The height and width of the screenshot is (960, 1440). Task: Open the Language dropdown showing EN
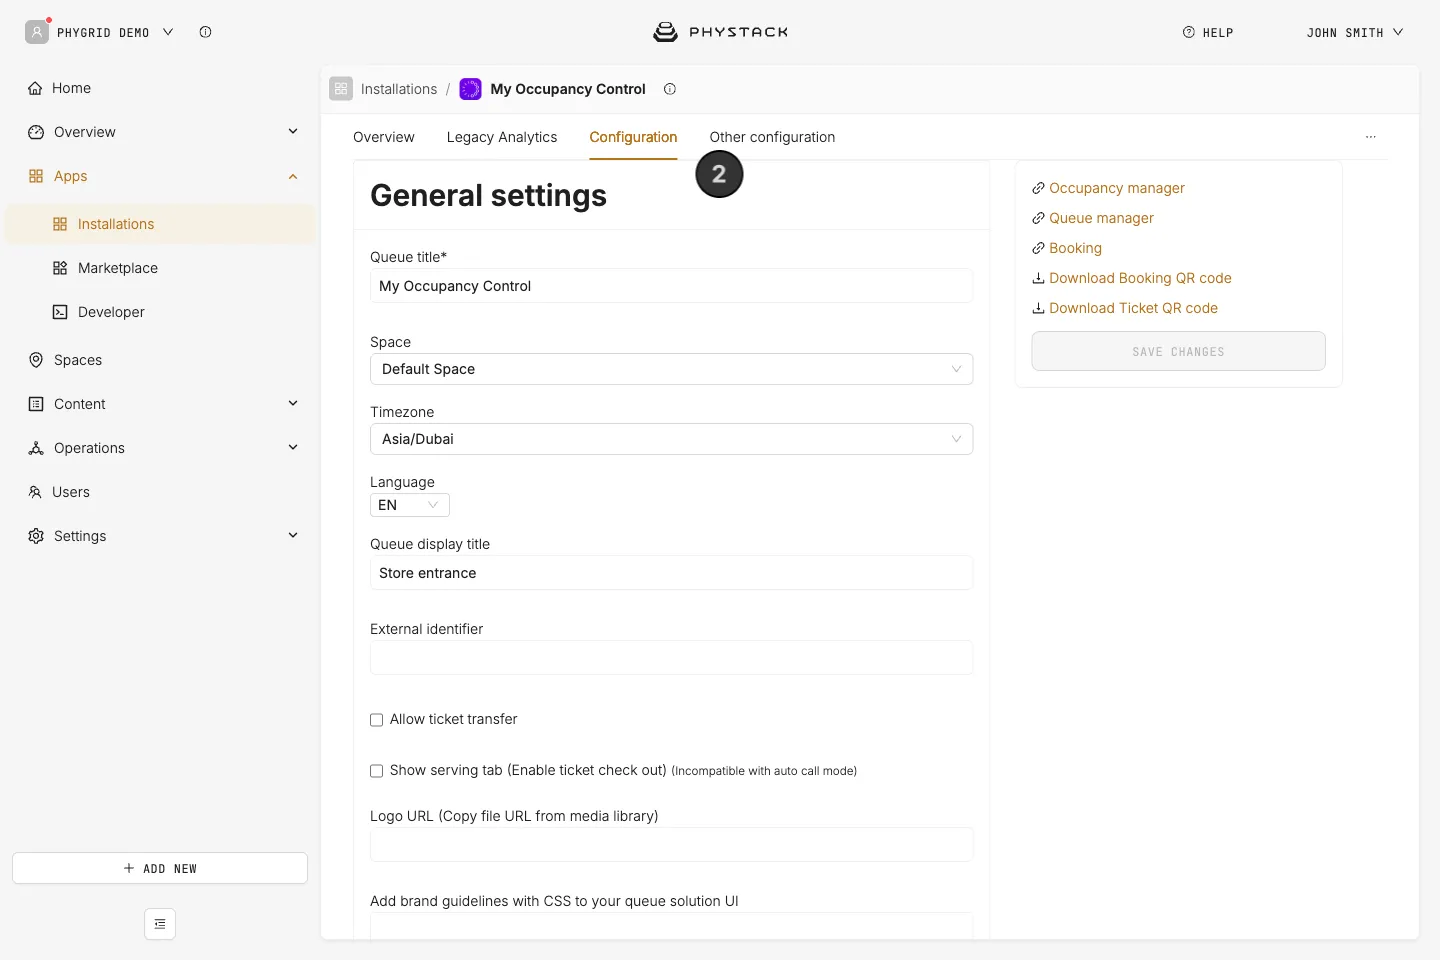coord(410,505)
